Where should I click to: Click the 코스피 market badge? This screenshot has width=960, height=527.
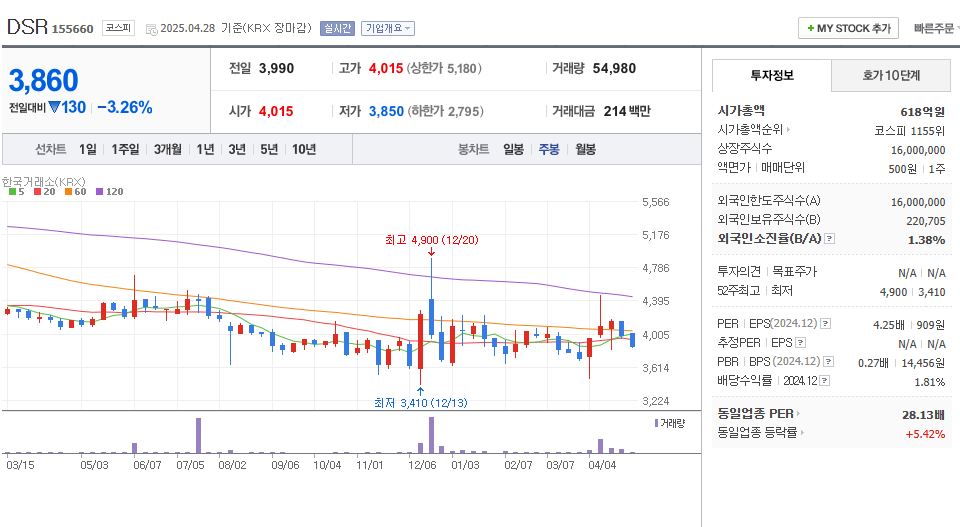point(118,28)
